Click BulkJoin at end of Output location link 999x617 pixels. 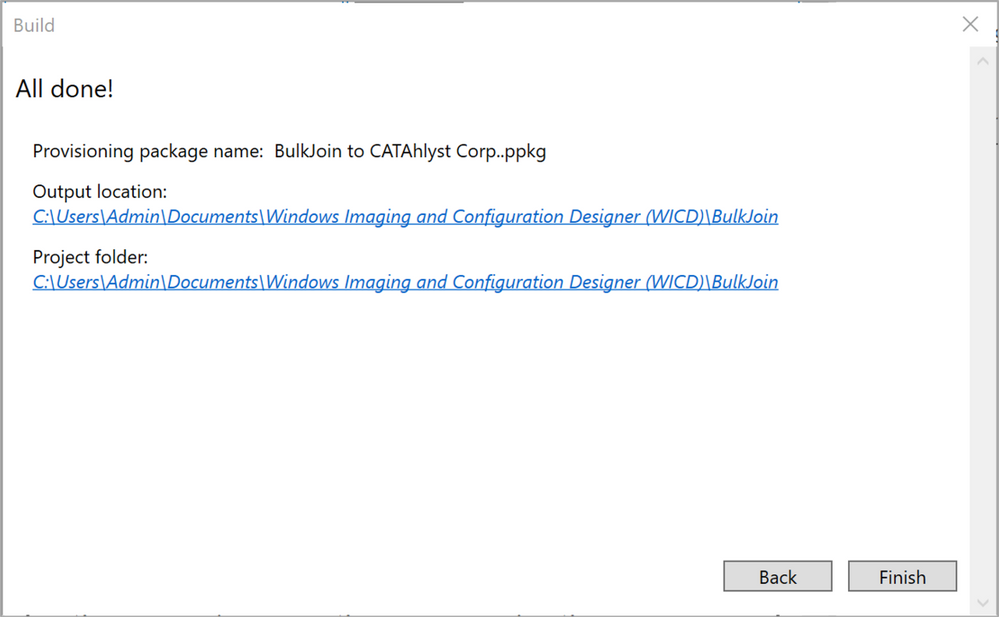[745, 217]
